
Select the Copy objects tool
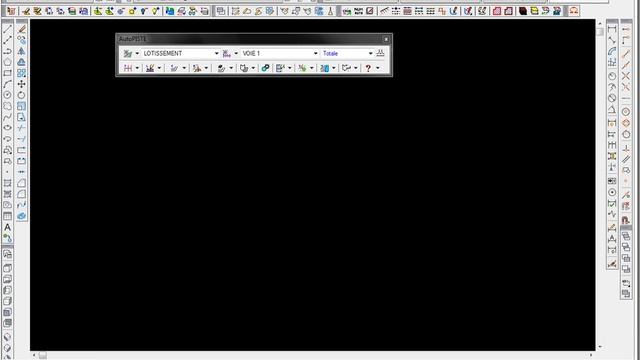tap(22, 40)
